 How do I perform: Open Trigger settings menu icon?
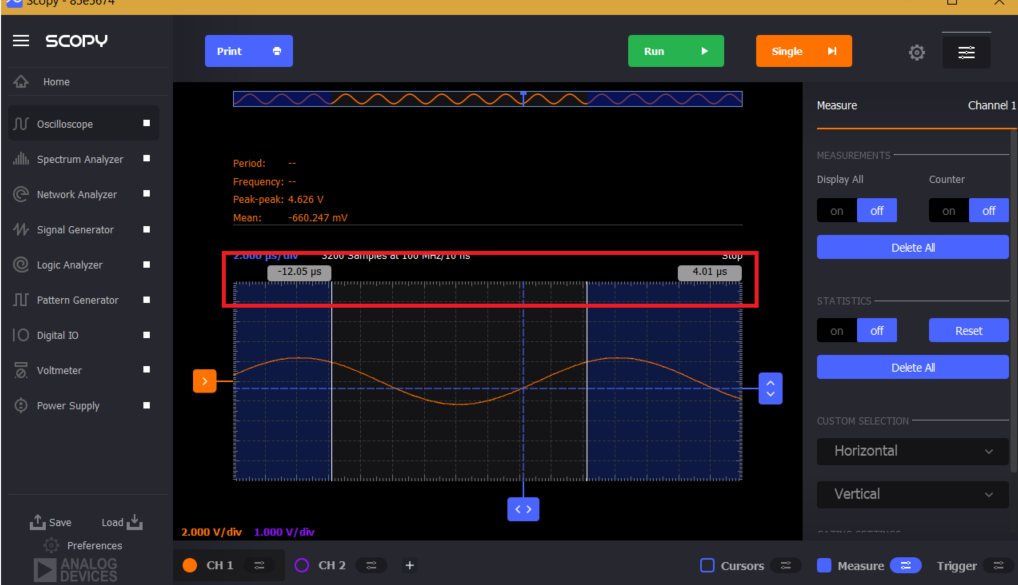[999, 566]
